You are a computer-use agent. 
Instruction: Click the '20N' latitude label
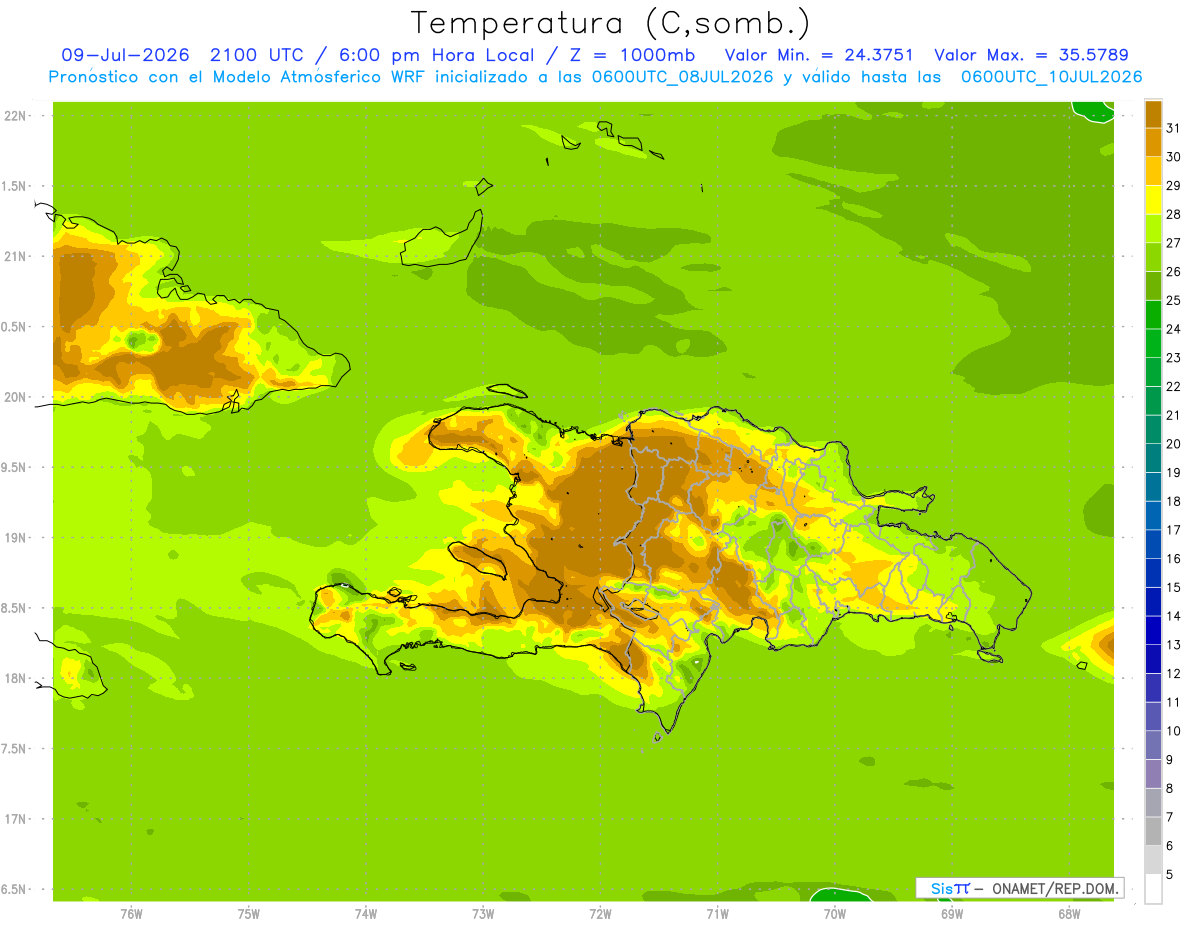click(15, 397)
